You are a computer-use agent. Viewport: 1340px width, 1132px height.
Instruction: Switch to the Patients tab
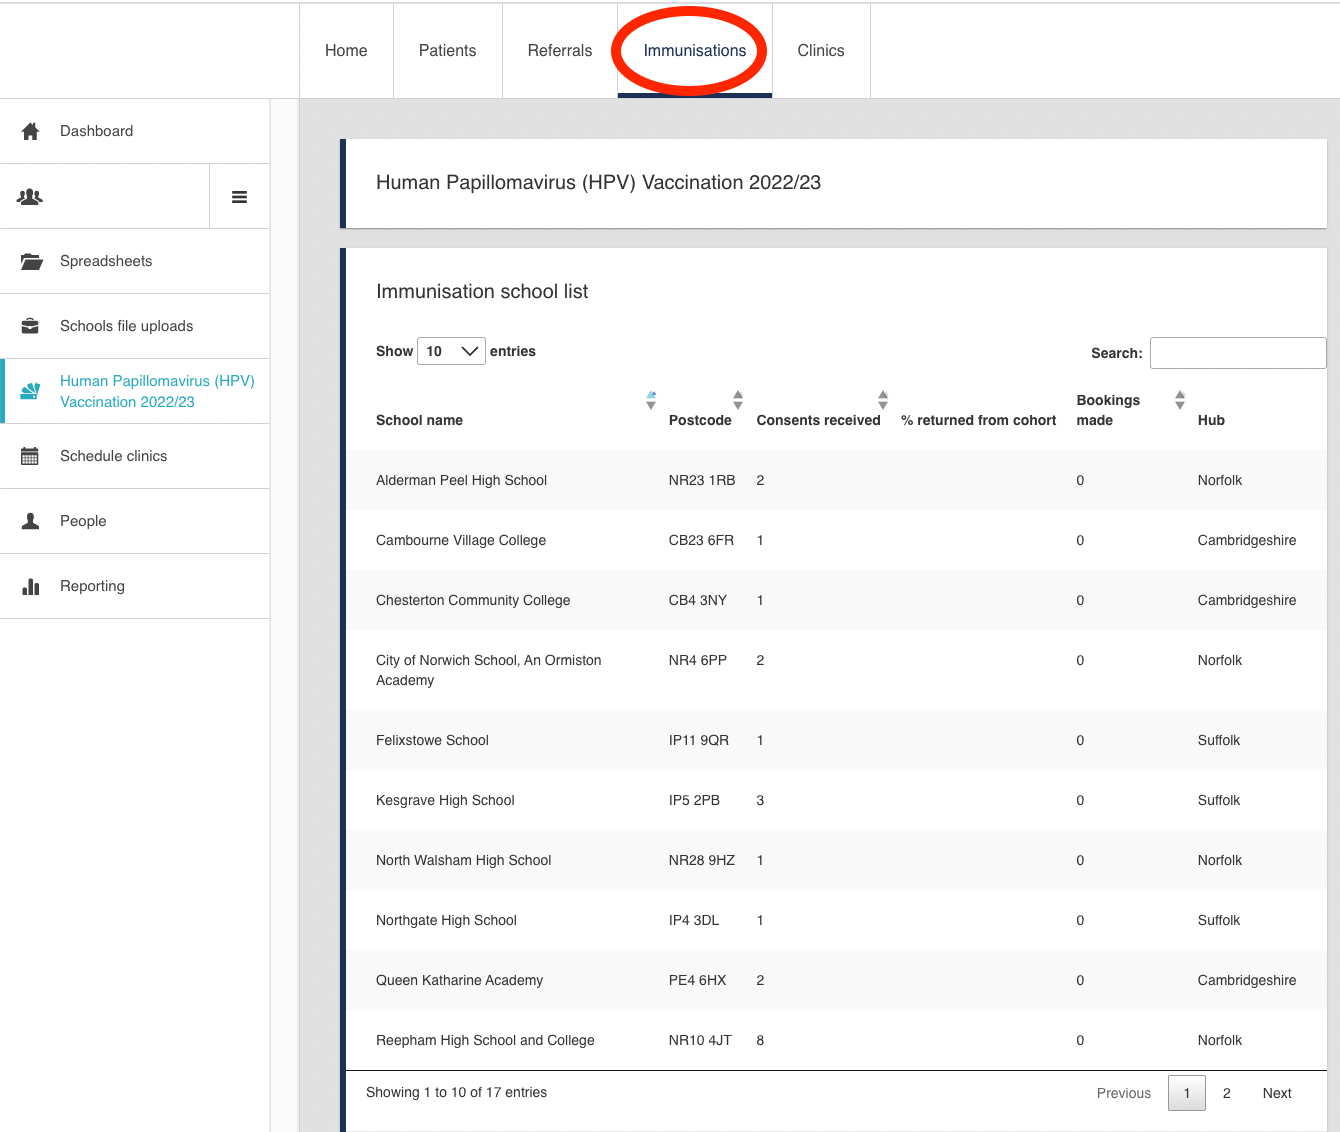[447, 51]
